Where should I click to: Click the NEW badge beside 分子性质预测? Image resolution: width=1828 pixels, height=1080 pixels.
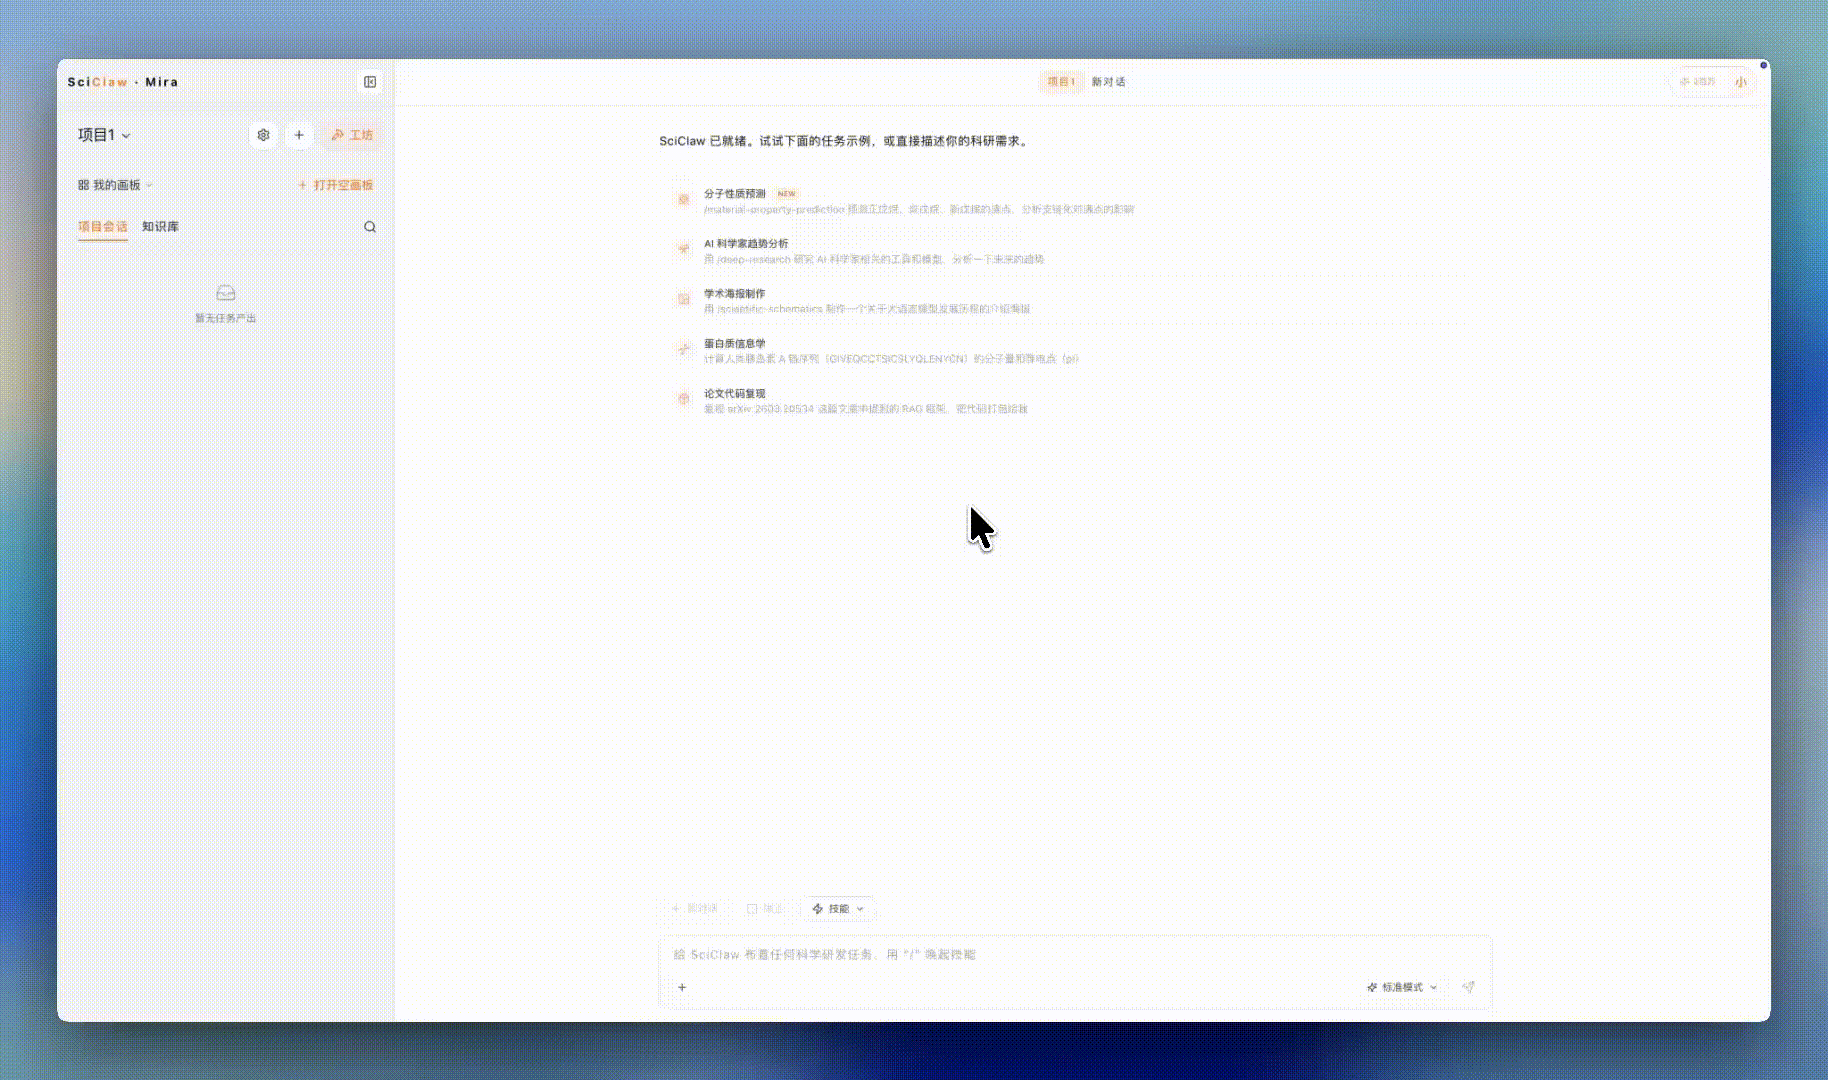point(787,194)
